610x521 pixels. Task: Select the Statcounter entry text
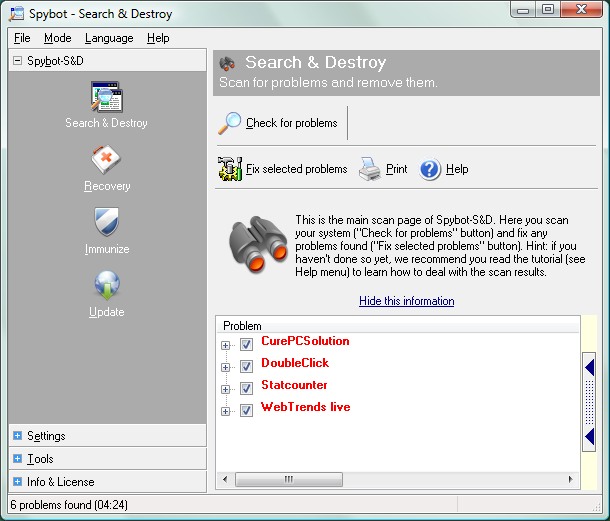coord(294,385)
